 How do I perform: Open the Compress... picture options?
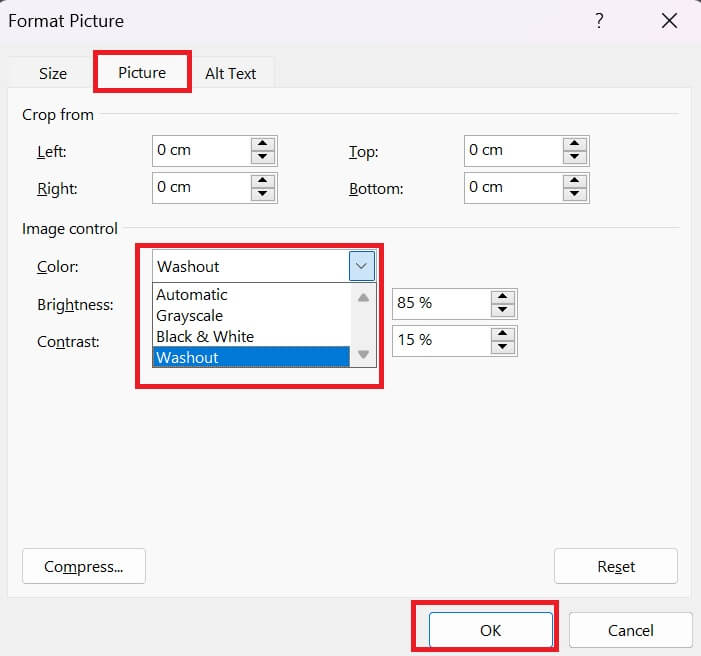[x=84, y=566]
